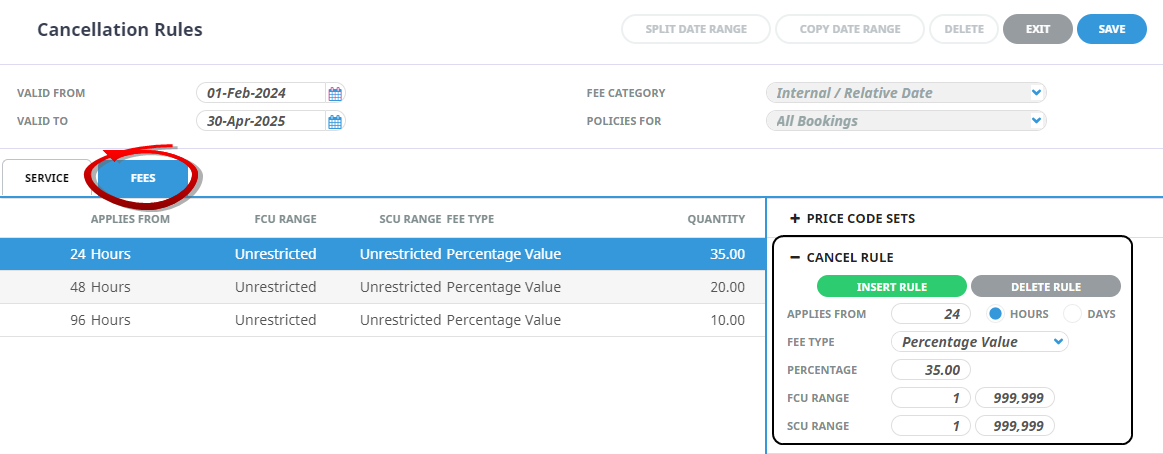1163x454 pixels.
Task: Click the Delete Rule button
Action: click(1046, 286)
